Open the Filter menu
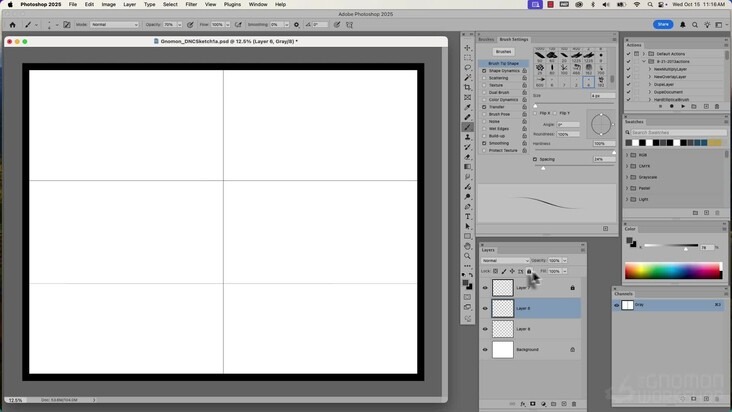 tap(191, 4)
